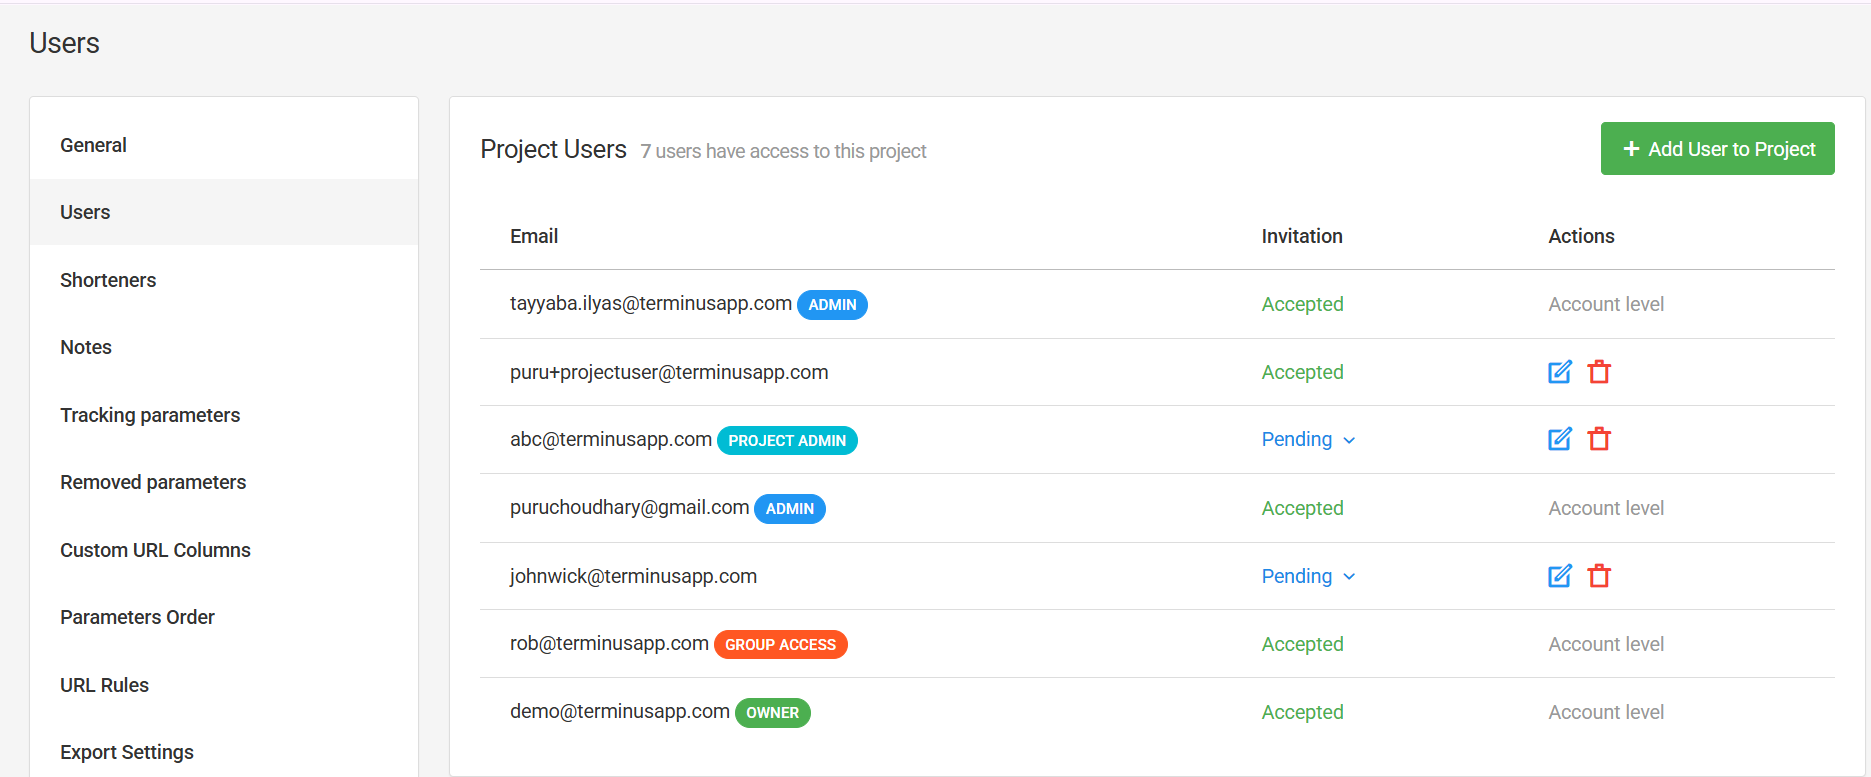Click Accepted status for puruchoudhary@gmail.com
The width and height of the screenshot is (1871, 777).
[x=1302, y=508]
